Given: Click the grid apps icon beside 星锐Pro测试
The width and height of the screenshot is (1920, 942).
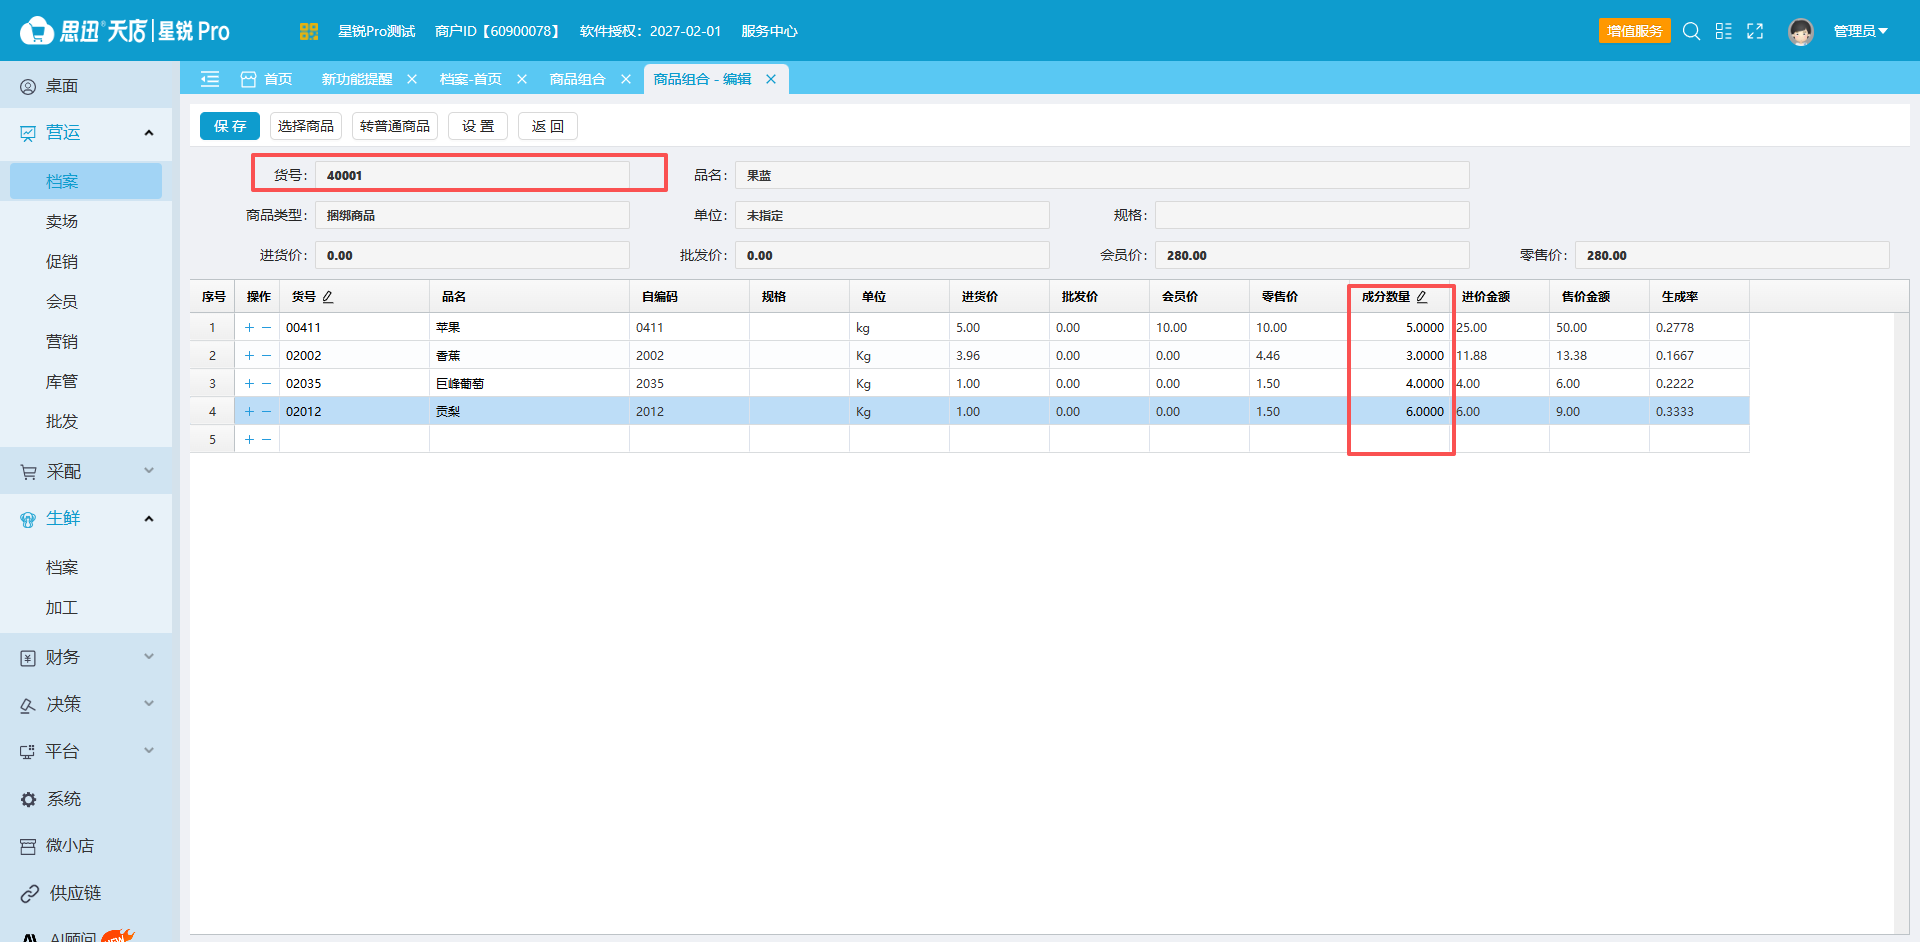Looking at the screenshot, I should [x=309, y=31].
